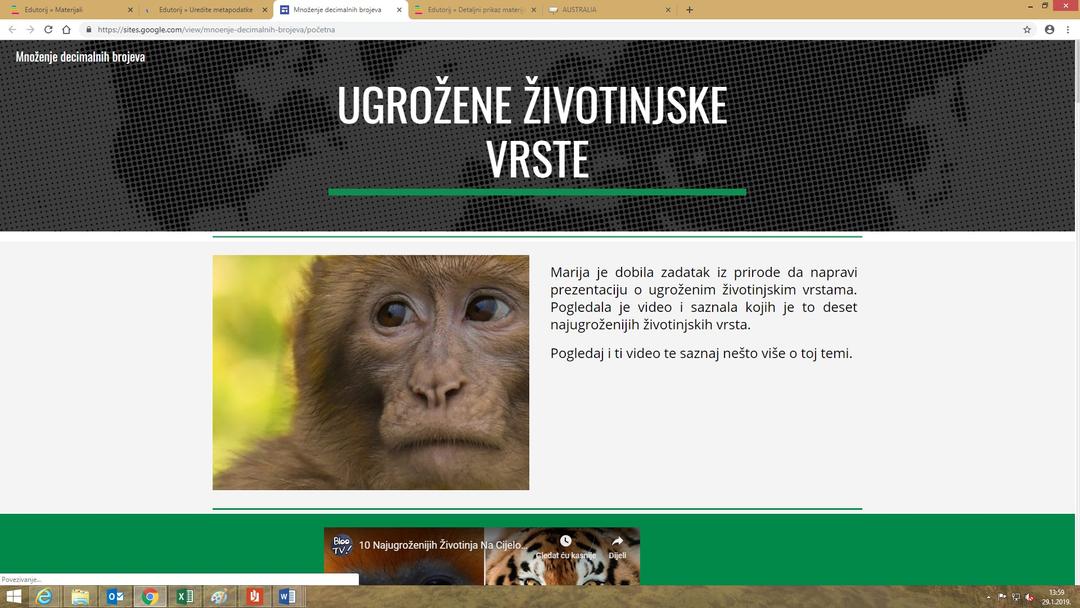Viewport: 1080px width, 608px height.
Task: Open Word from the taskbar
Action: coord(288,597)
